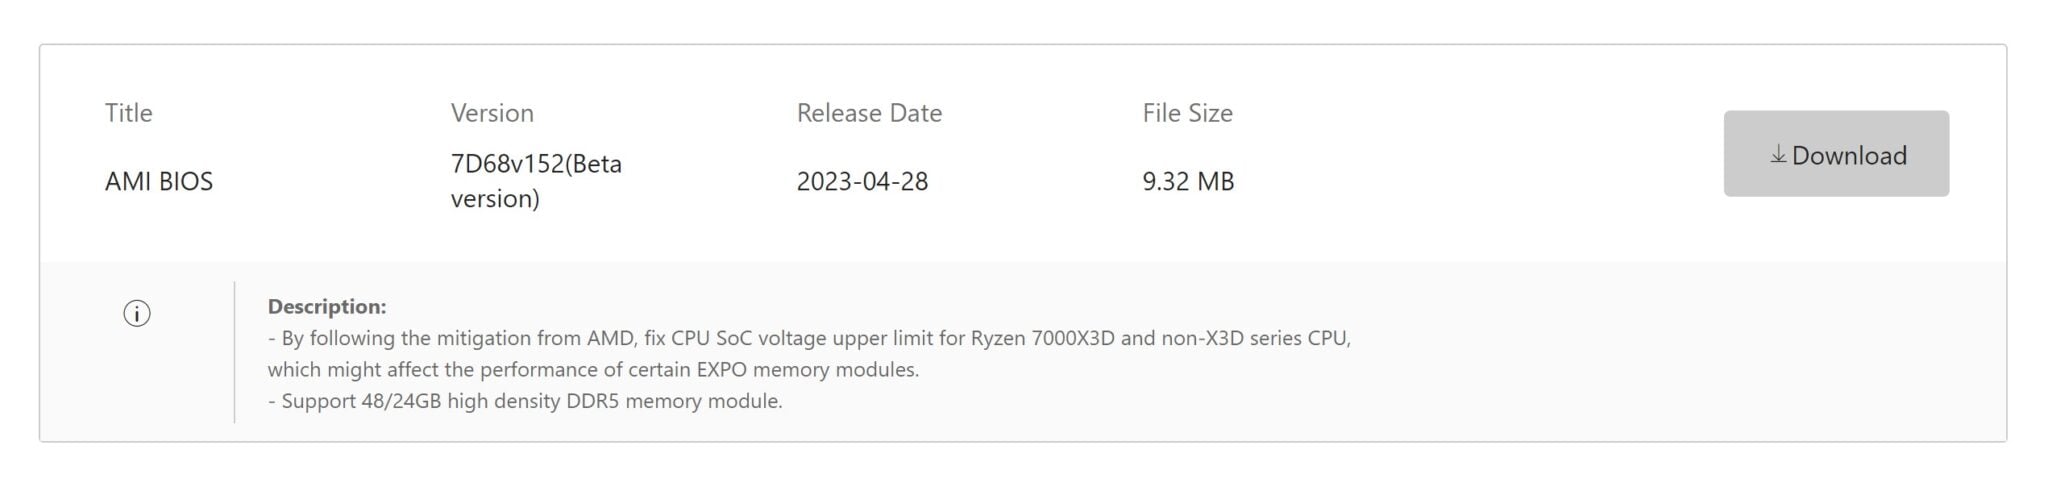Click the line starting "which might affect"
2048x487 pixels.
click(x=593, y=370)
